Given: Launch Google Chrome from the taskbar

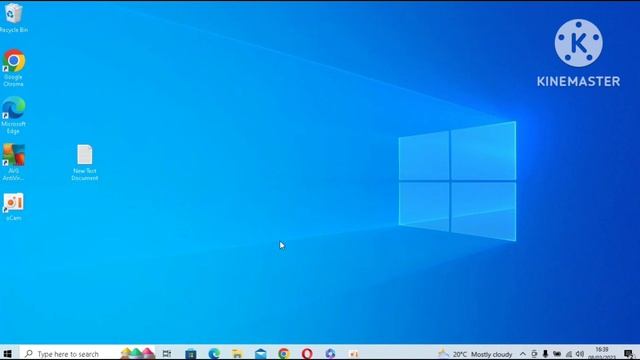Looking at the screenshot, I should tap(284, 353).
